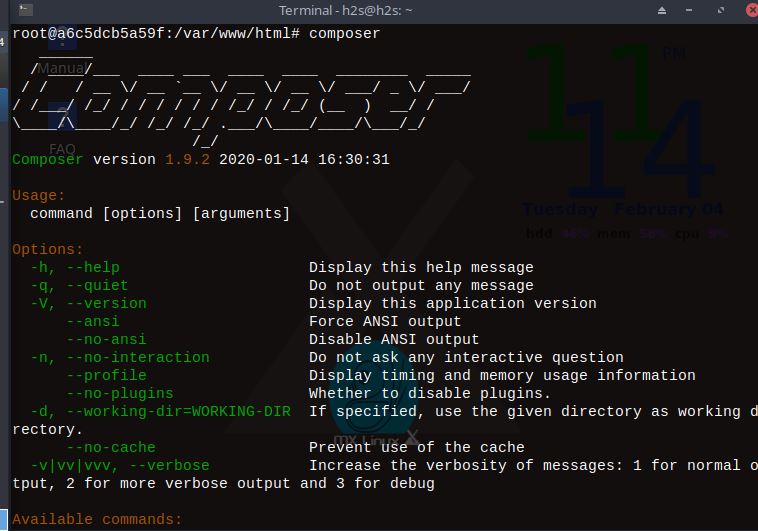Click the typed 'composer' command at the prompt
The height and width of the screenshot is (531, 758).
344,33
